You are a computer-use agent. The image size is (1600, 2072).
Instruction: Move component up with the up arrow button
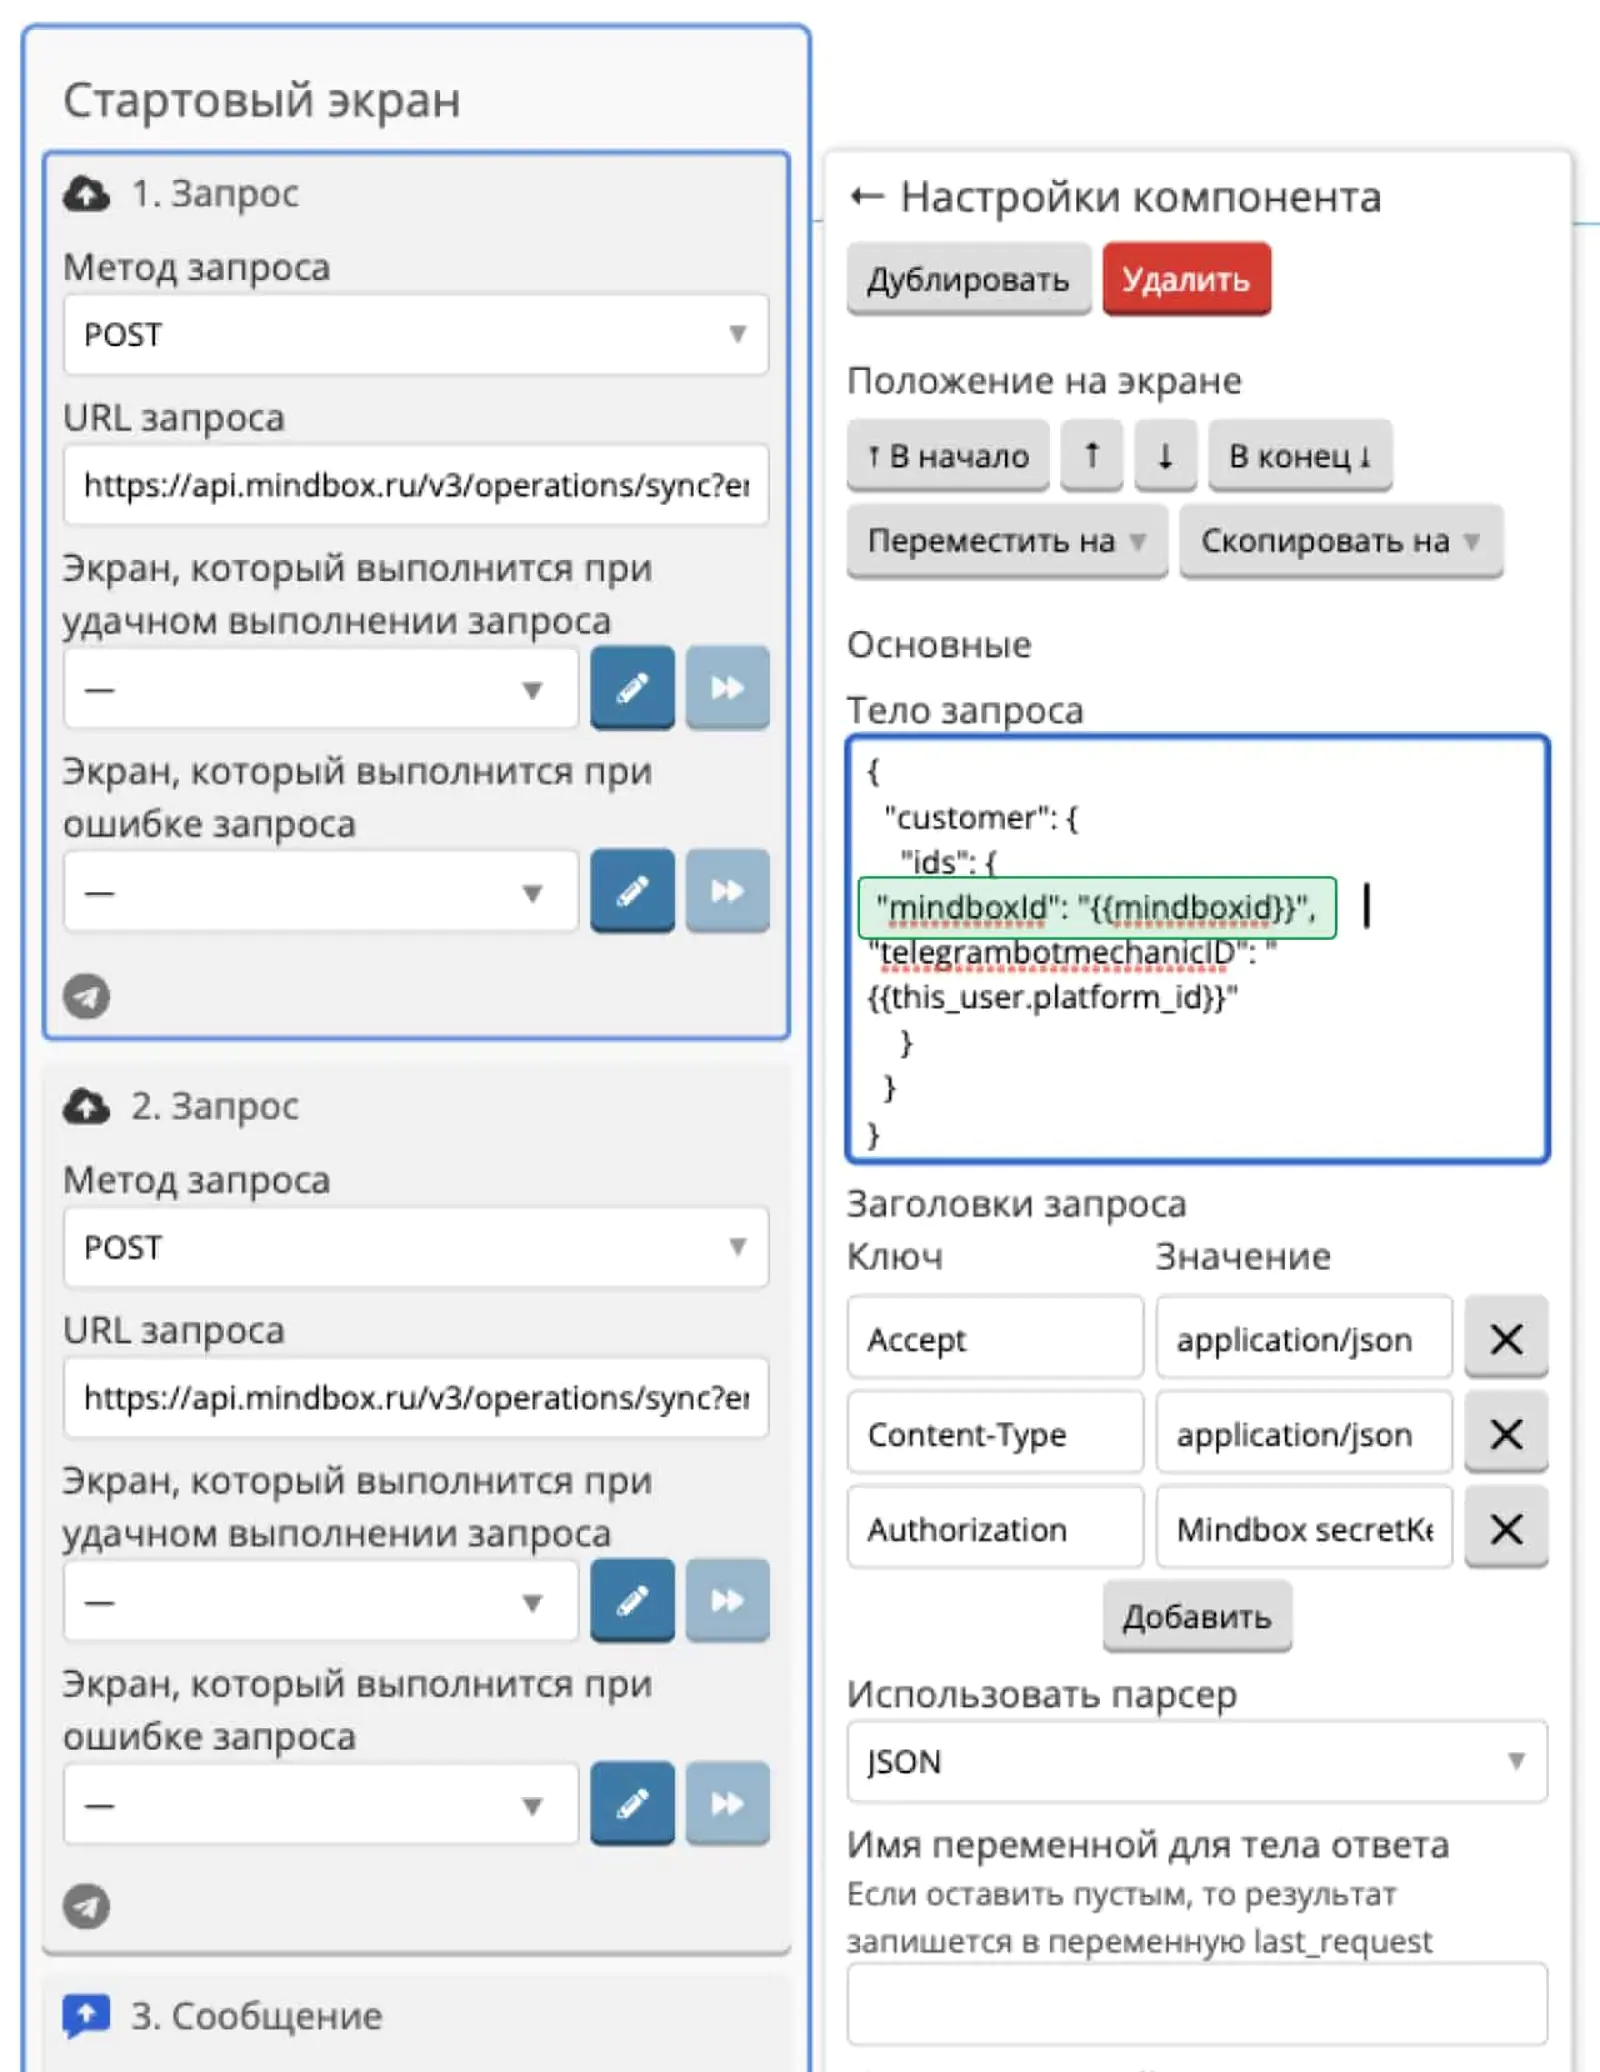tap(1091, 456)
